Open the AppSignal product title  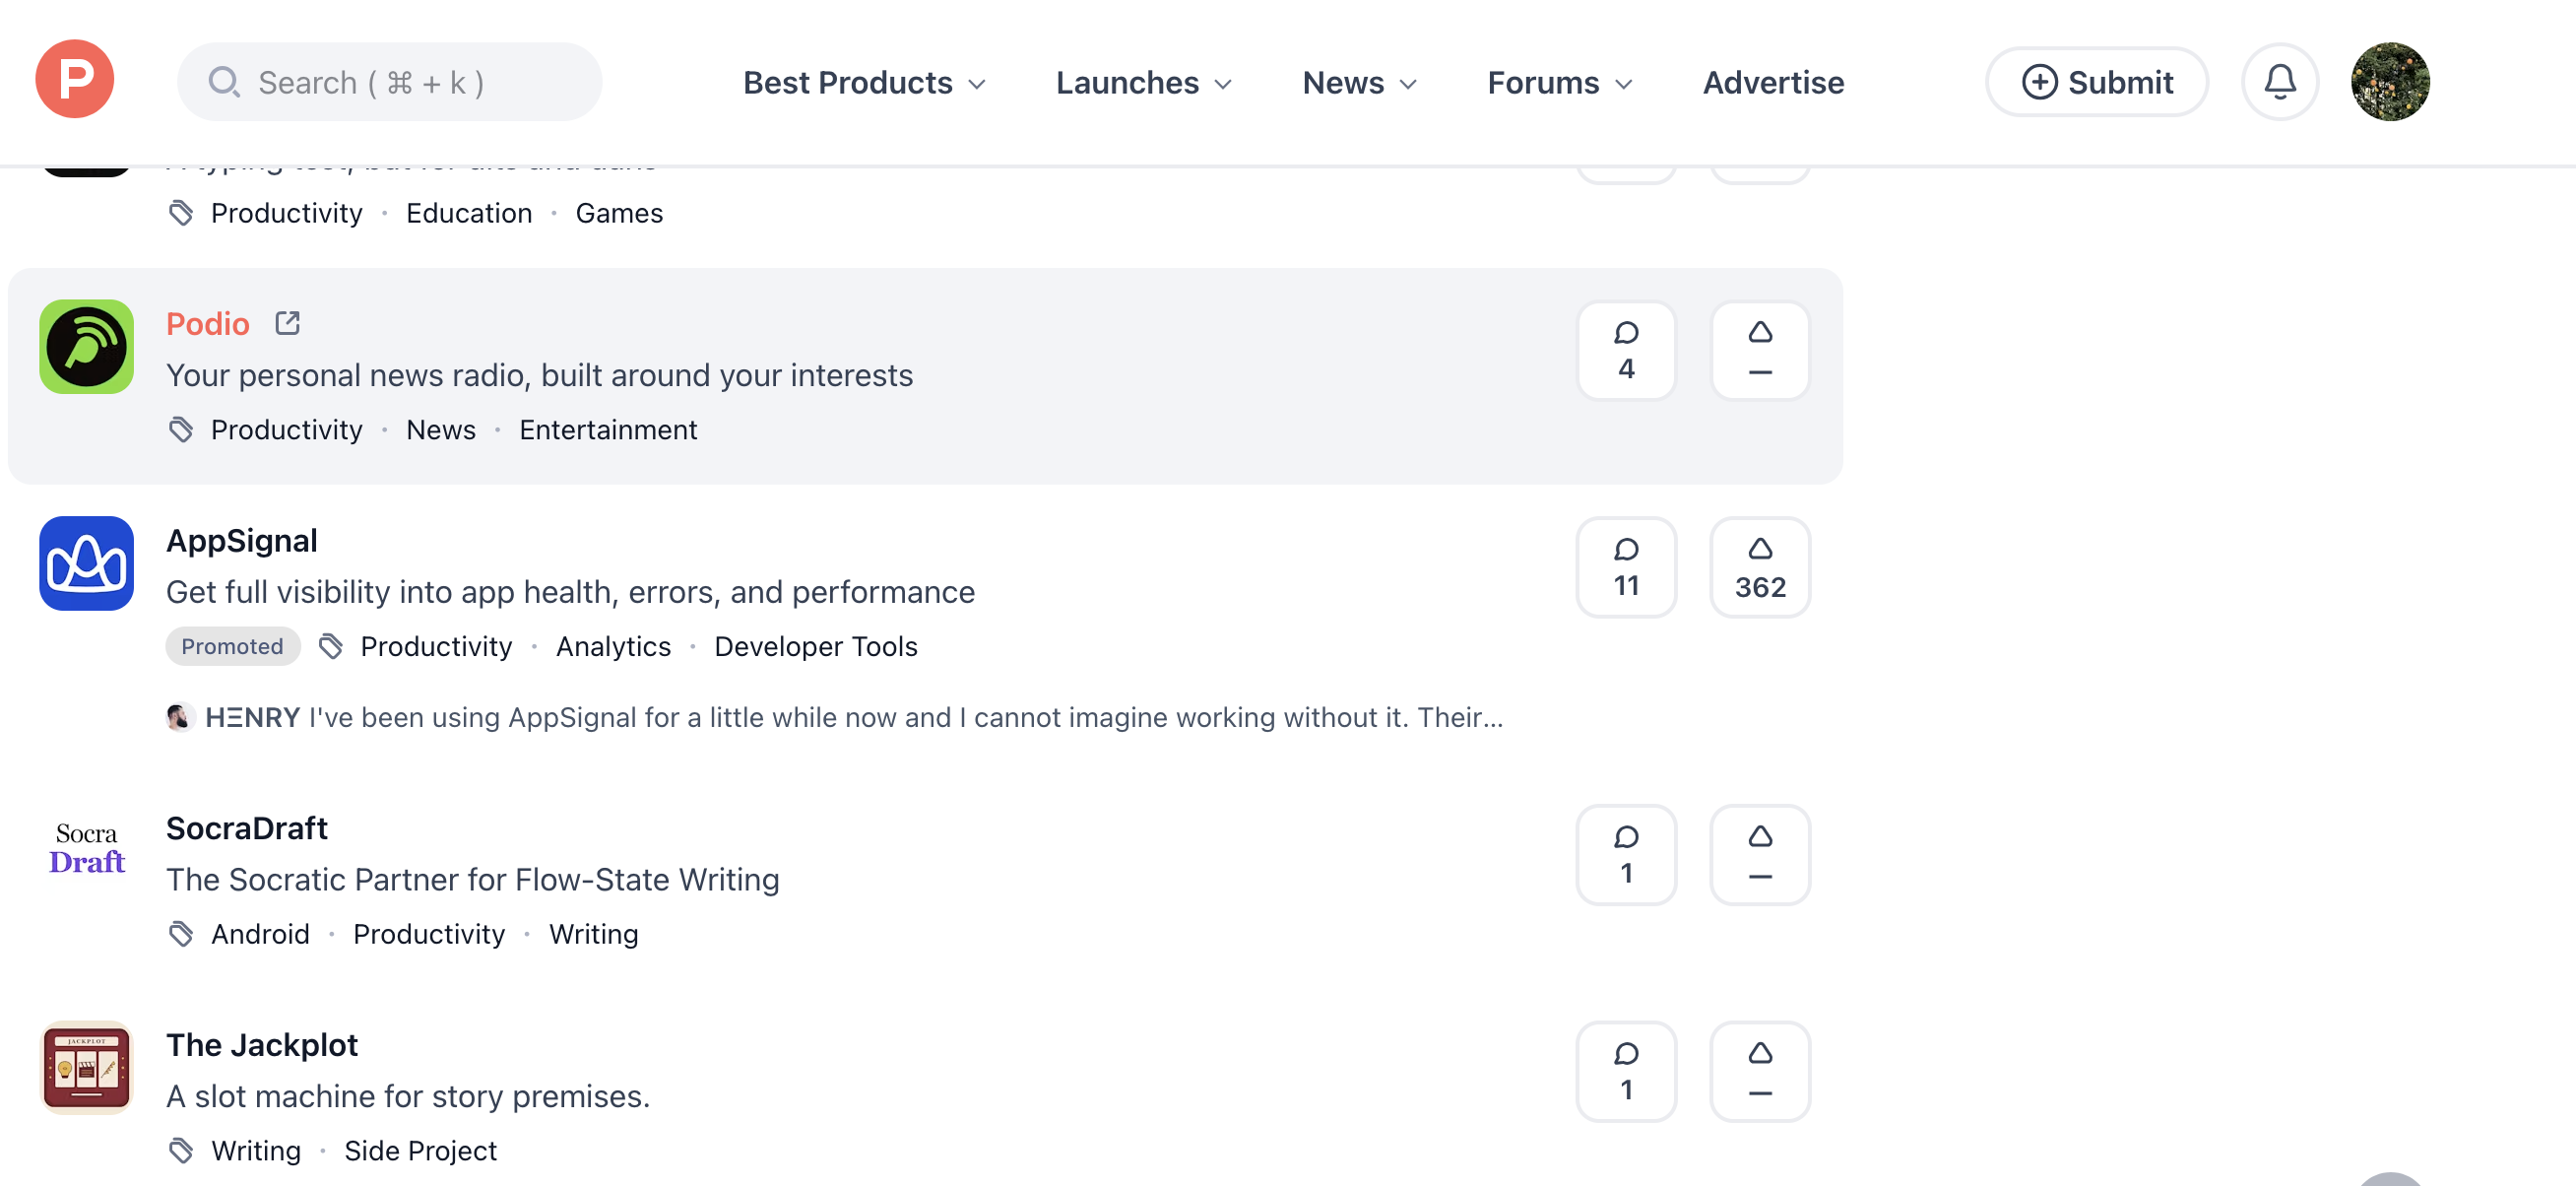pyautogui.click(x=242, y=541)
